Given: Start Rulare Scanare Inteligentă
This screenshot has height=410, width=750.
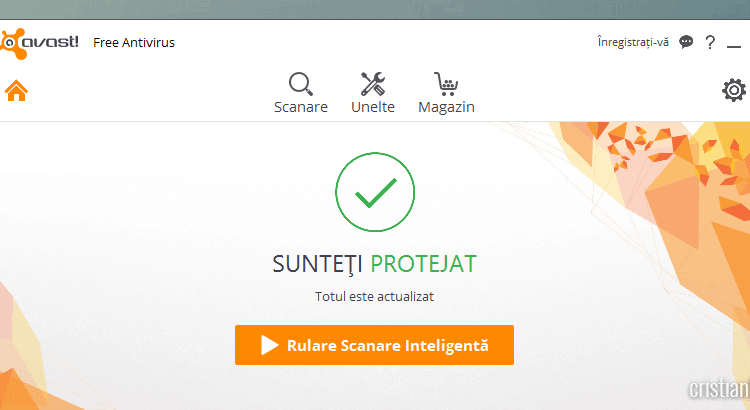Looking at the screenshot, I should click(x=387, y=345).
